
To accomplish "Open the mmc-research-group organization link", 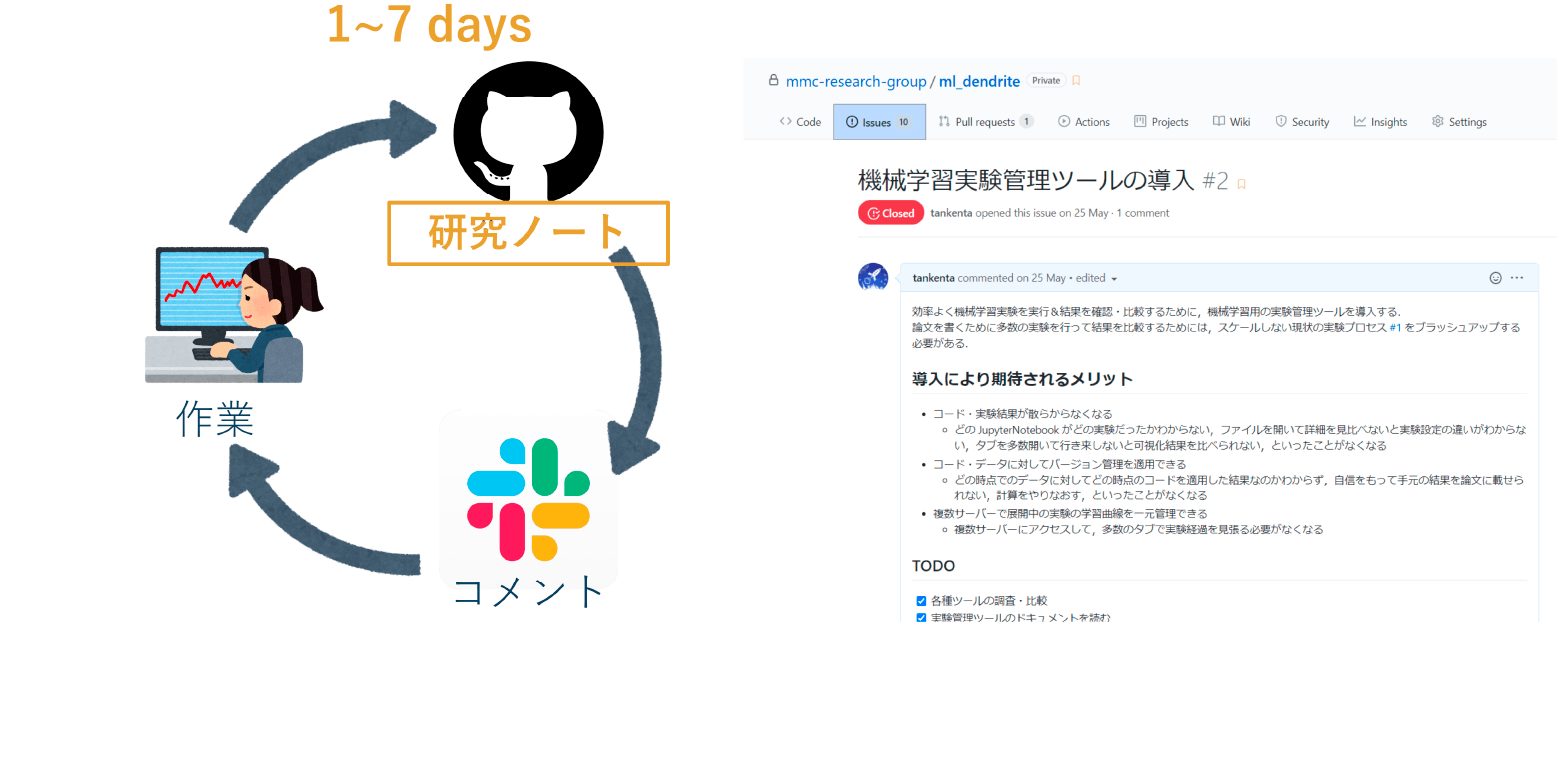I will 856,81.
